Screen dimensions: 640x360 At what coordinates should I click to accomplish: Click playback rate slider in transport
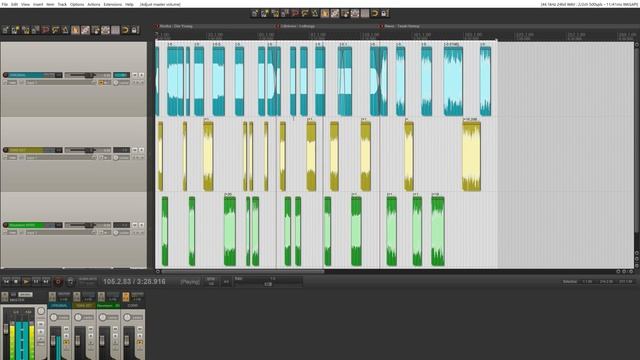click(x=269, y=284)
